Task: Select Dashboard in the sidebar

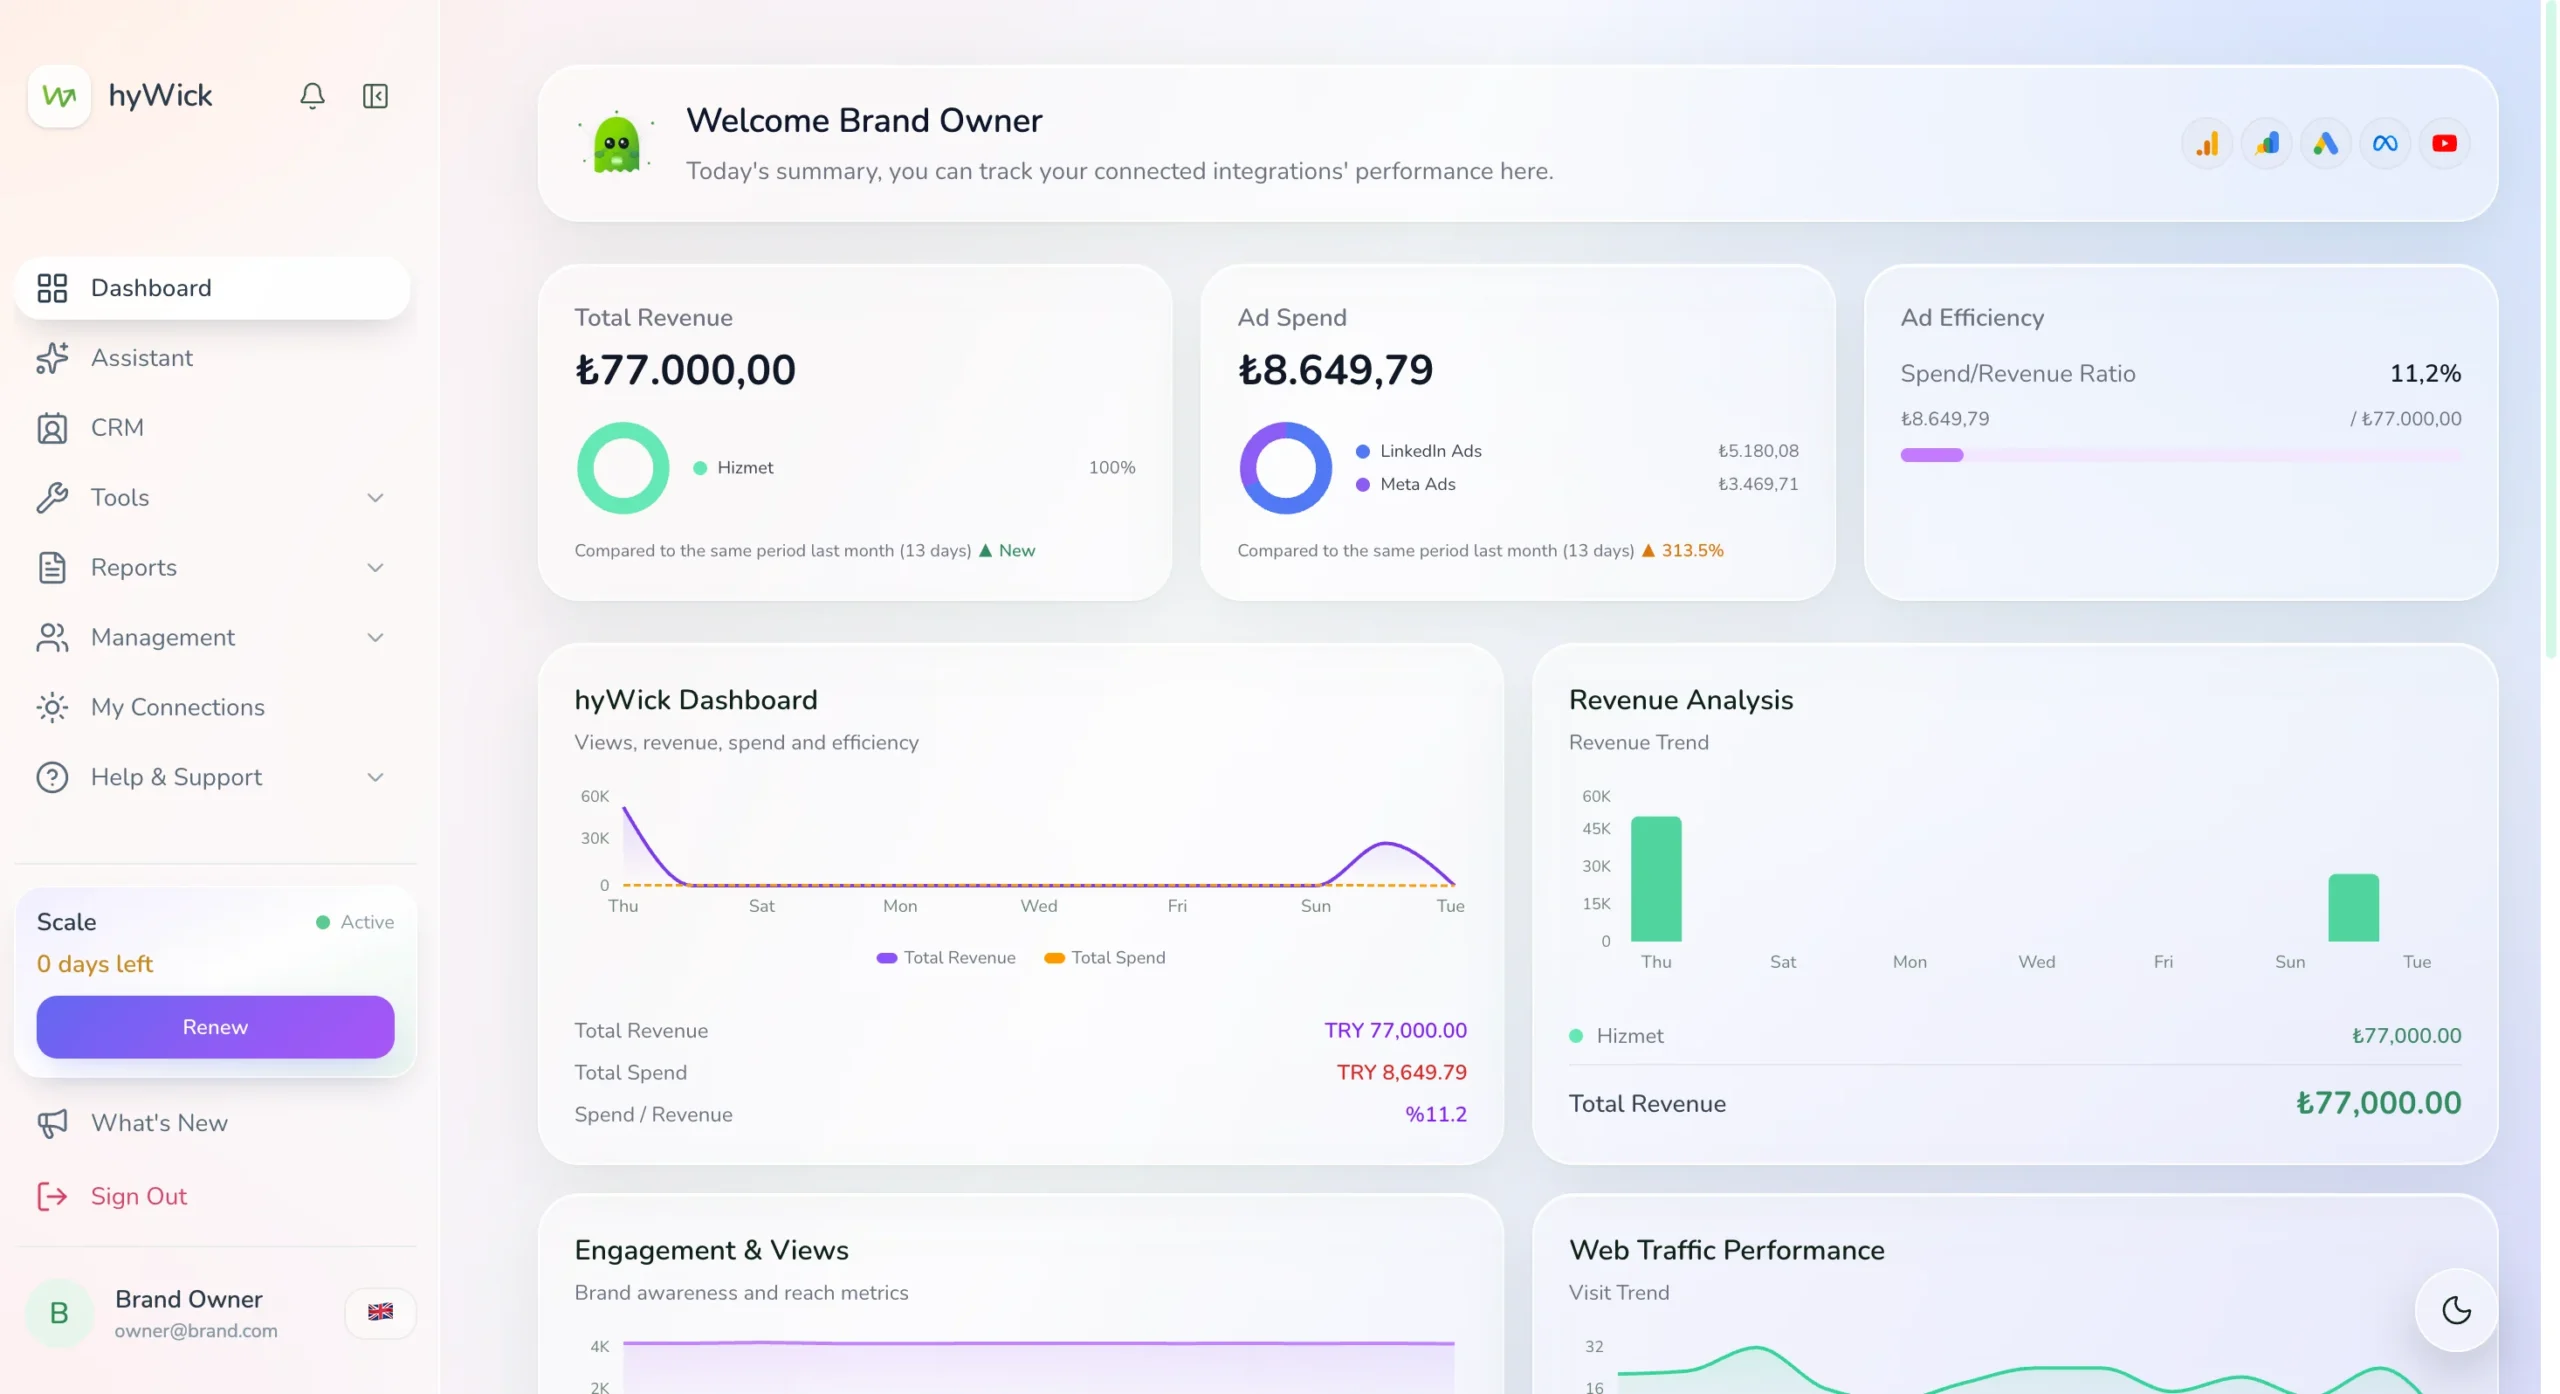Action: [213, 288]
